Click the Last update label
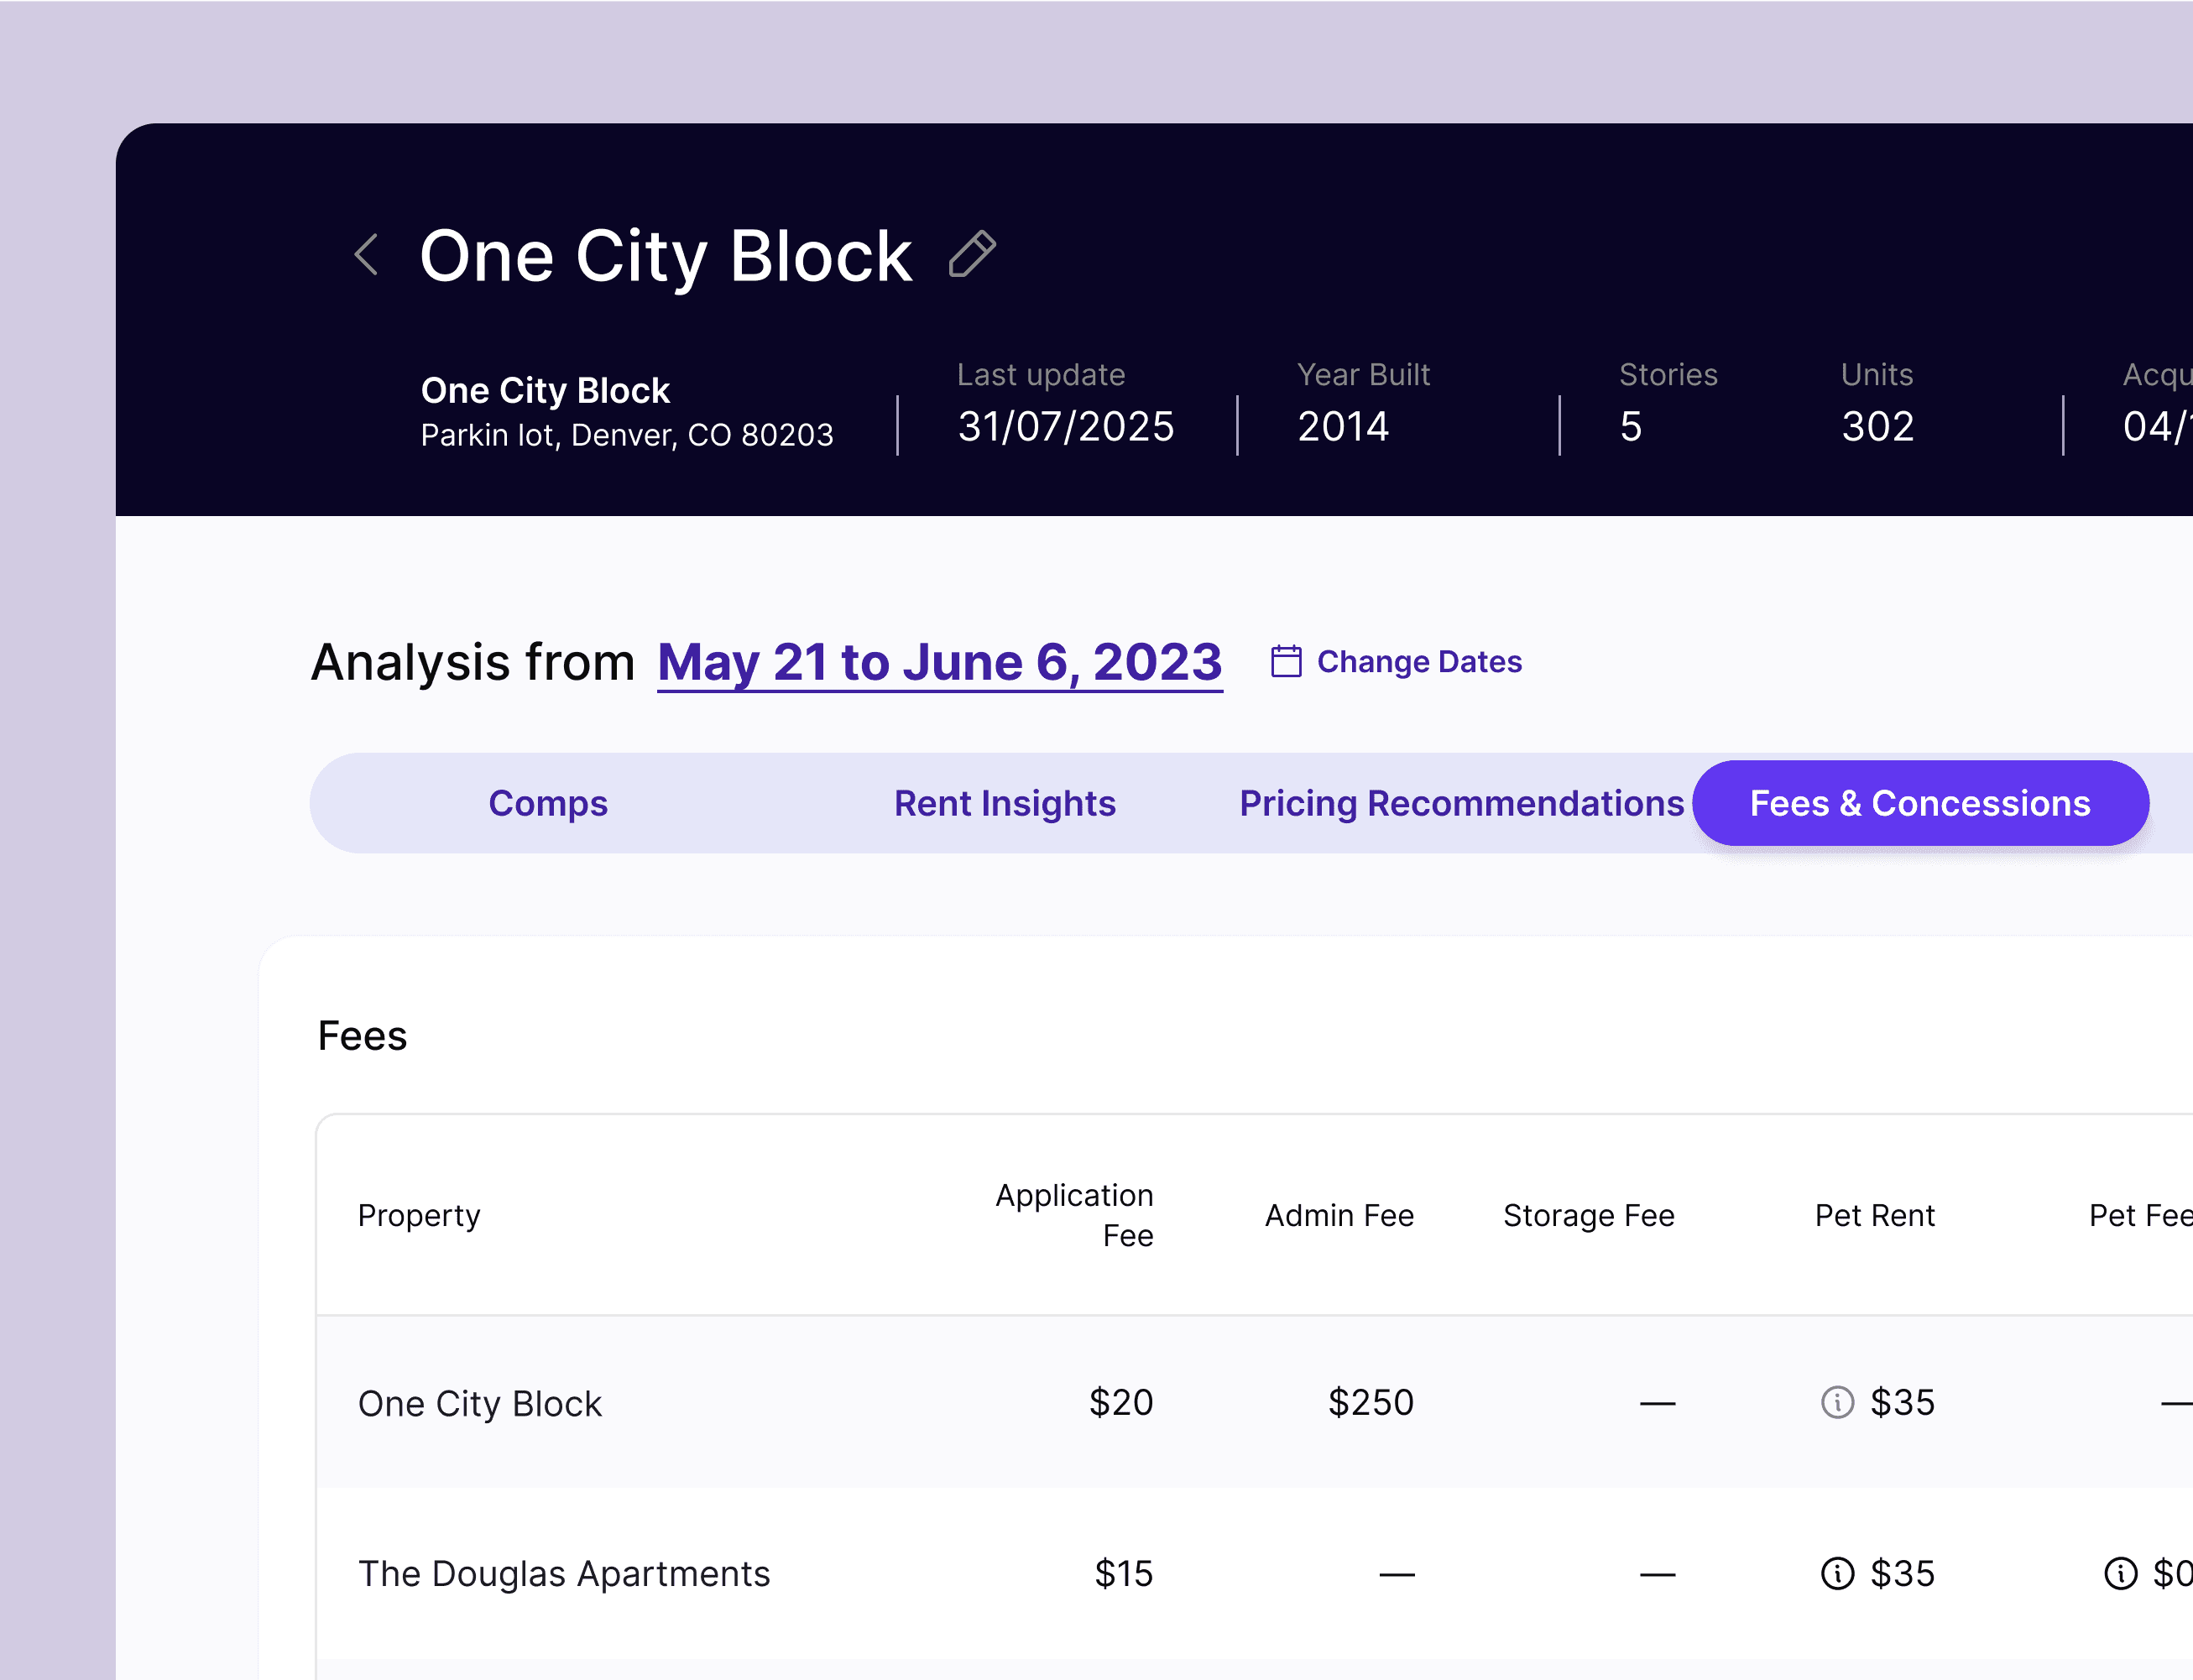2193x1680 pixels. tap(1041, 374)
